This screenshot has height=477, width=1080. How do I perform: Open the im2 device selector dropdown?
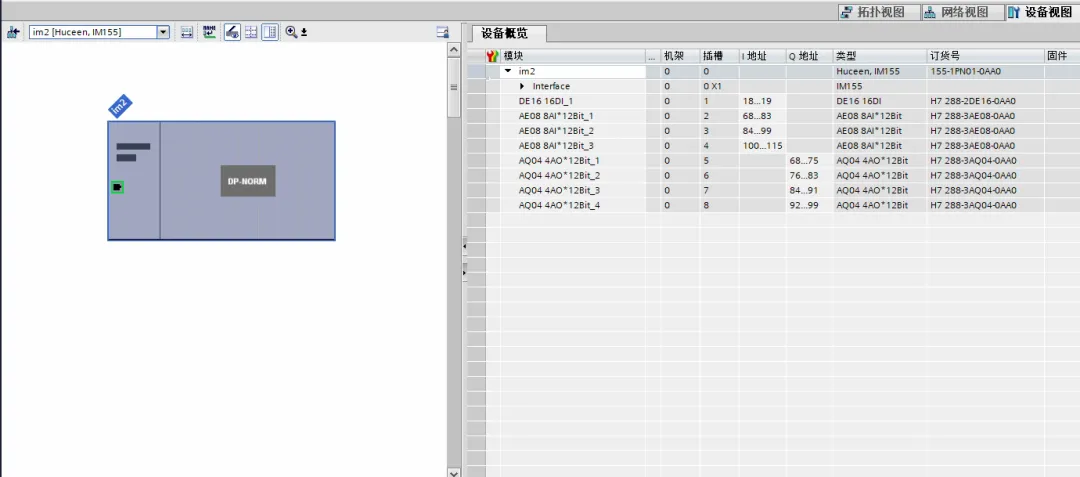click(163, 32)
